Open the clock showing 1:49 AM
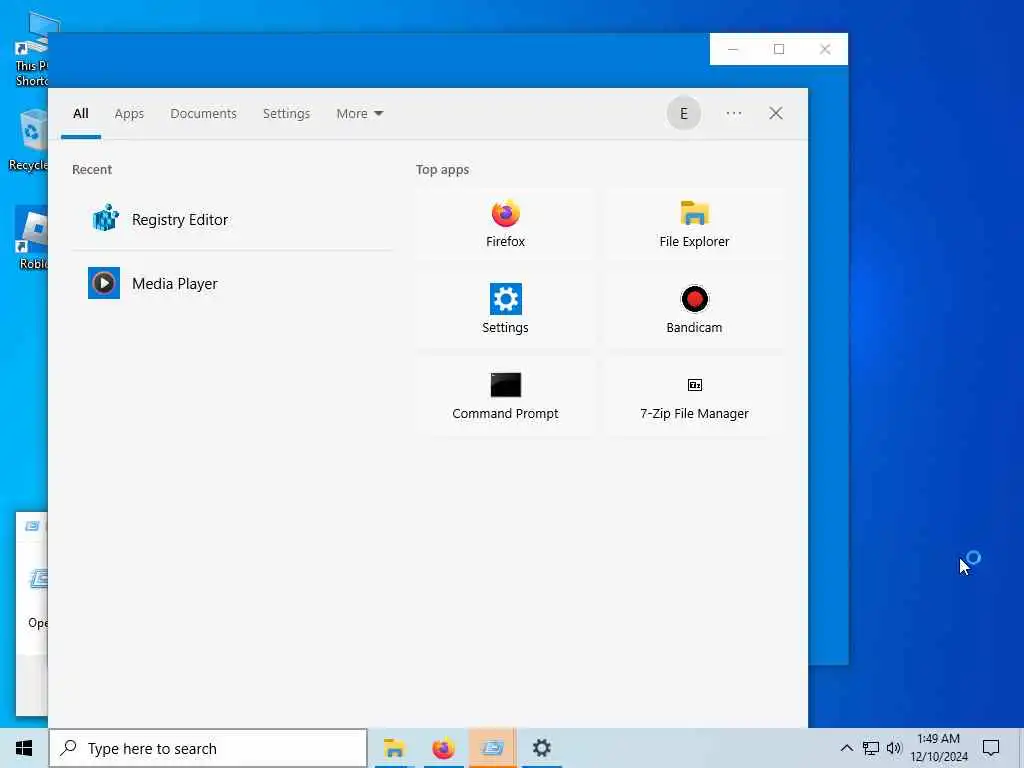 click(938, 748)
